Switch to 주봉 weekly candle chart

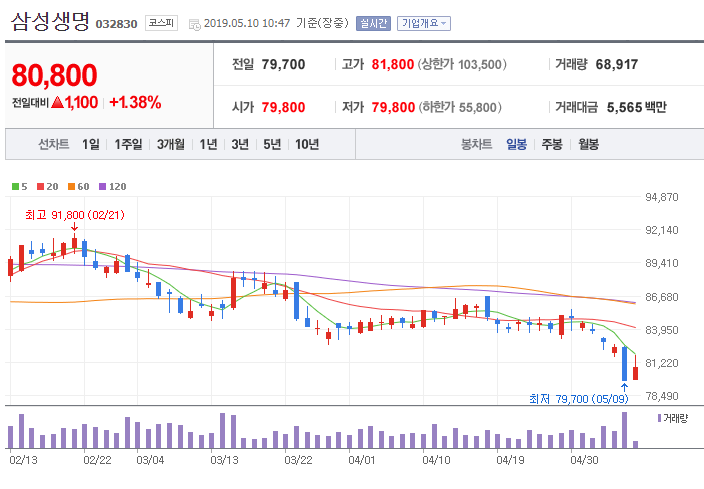coord(552,144)
